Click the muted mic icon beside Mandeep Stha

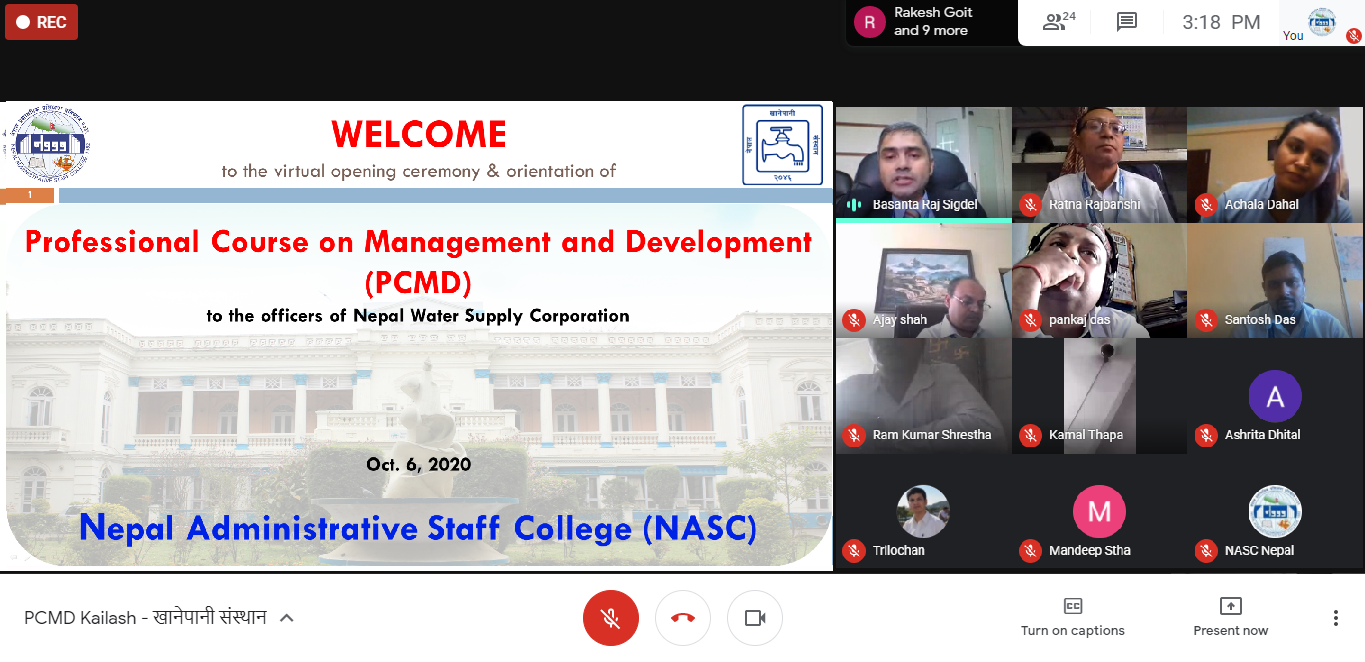(1030, 551)
